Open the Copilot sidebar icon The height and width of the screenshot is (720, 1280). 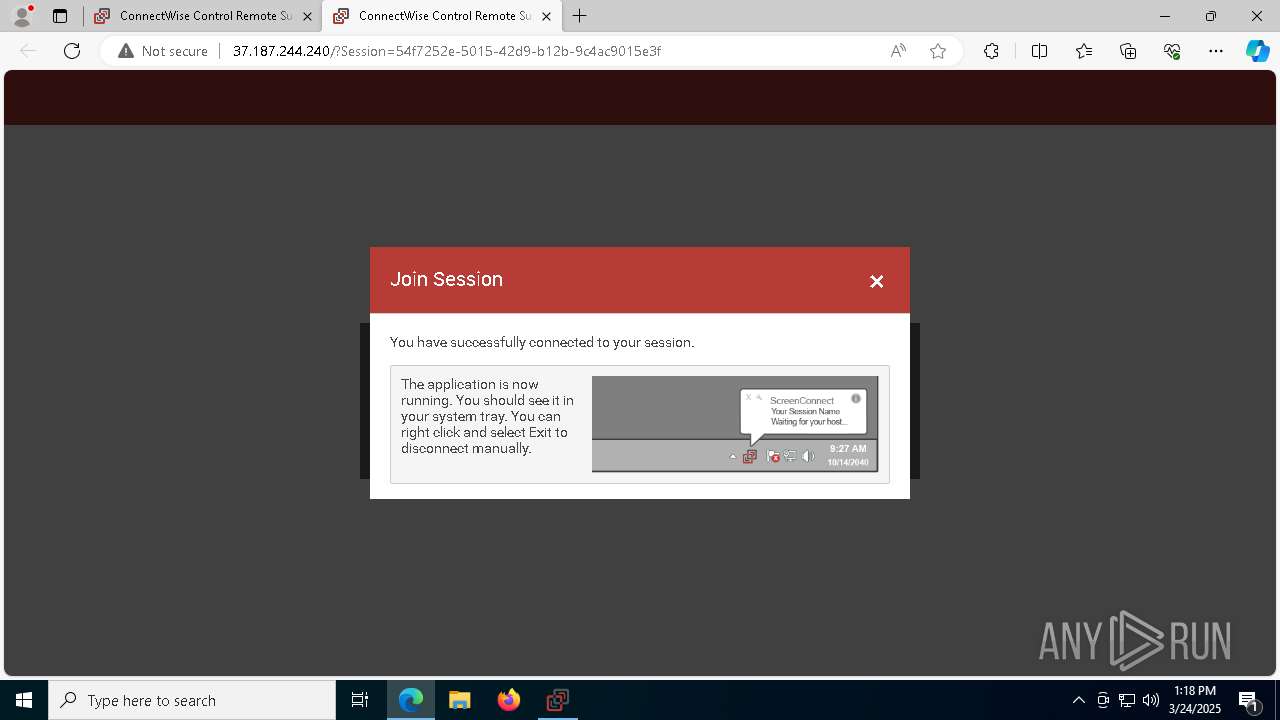(x=1257, y=51)
